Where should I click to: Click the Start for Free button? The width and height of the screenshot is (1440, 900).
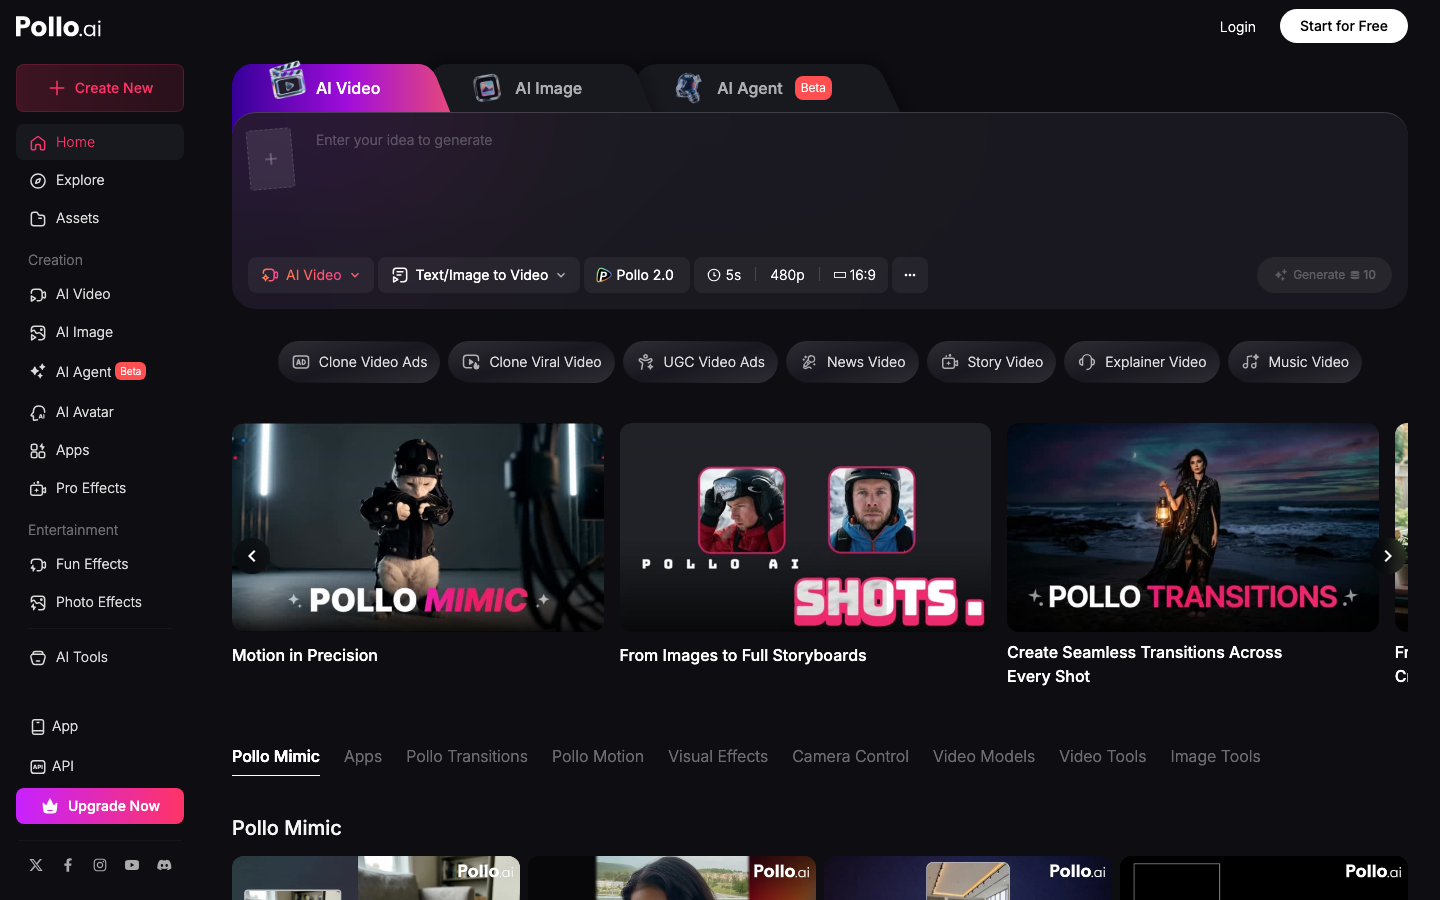[x=1343, y=26]
